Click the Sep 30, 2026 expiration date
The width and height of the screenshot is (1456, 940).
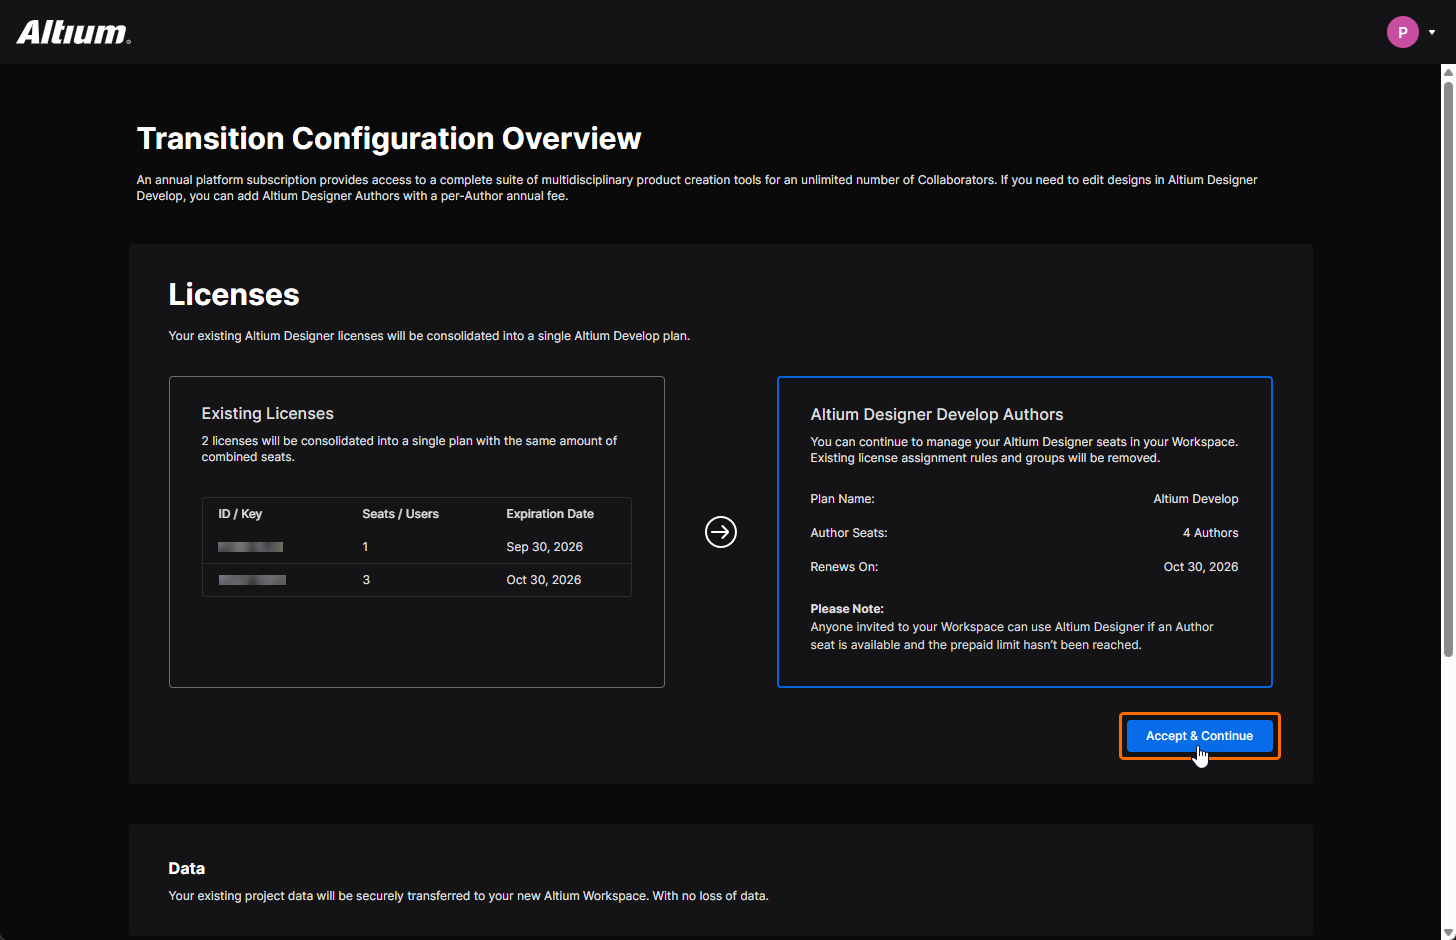(x=544, y=547)
